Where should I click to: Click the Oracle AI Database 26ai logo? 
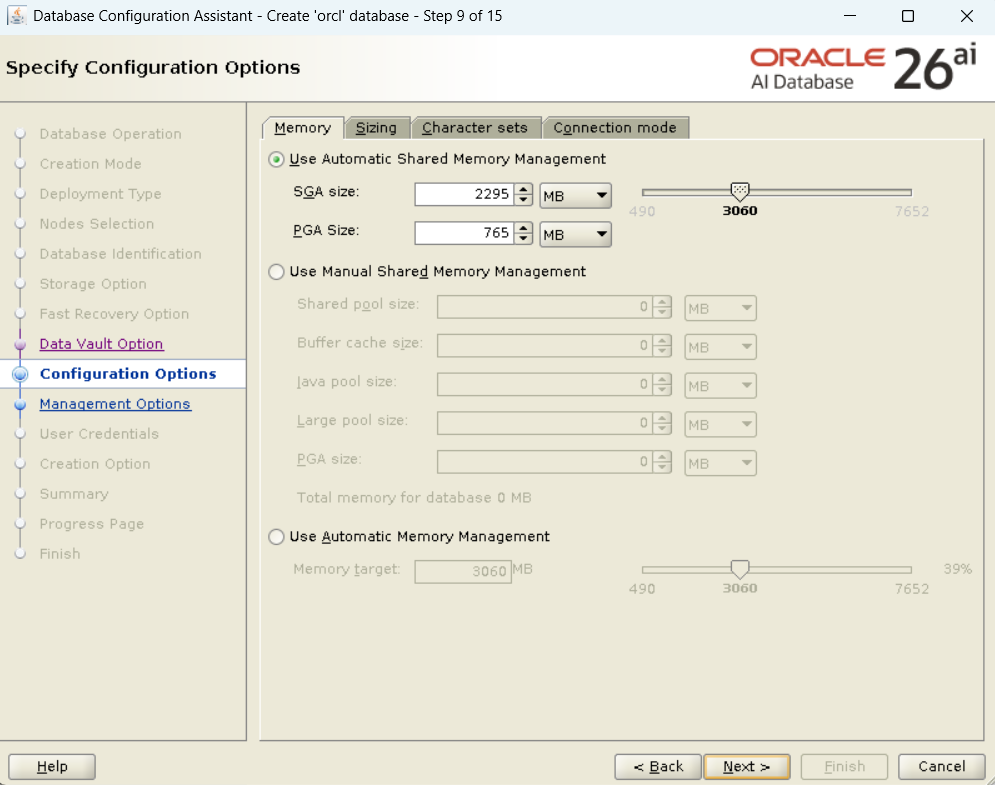coord(862,67)
